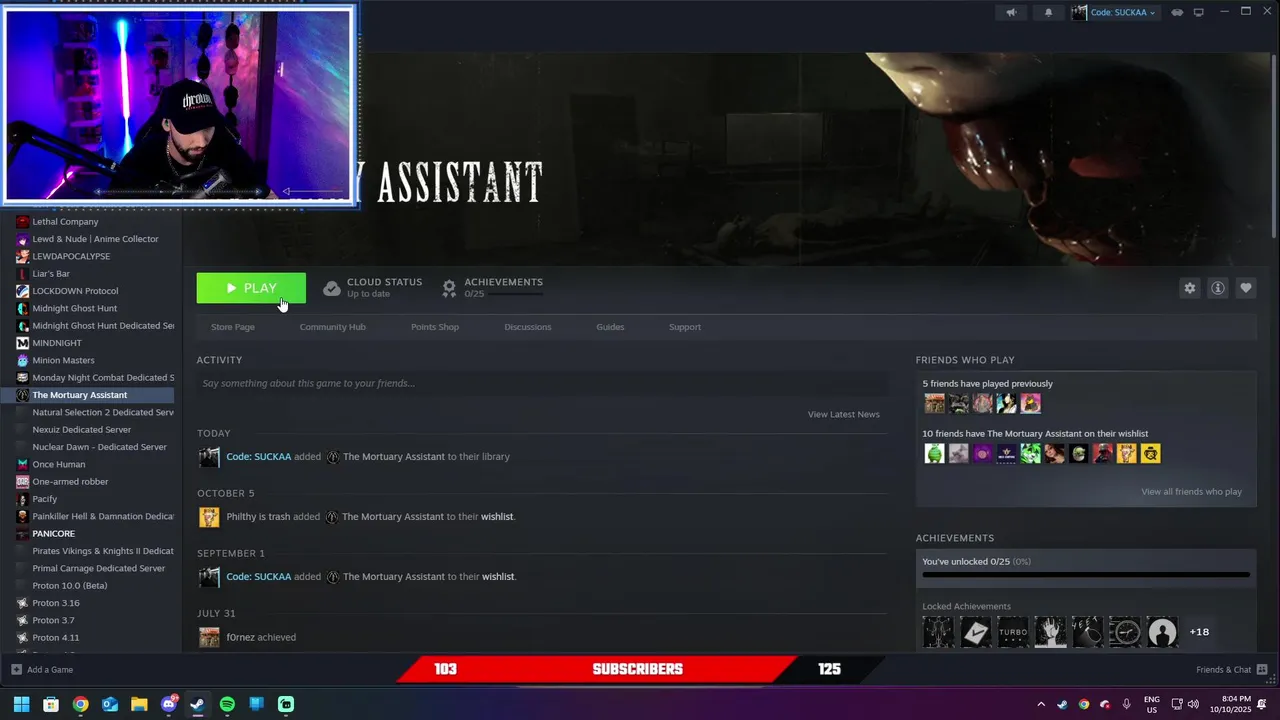
Task: Open the ENG US language switcher
Action: 1152,704
